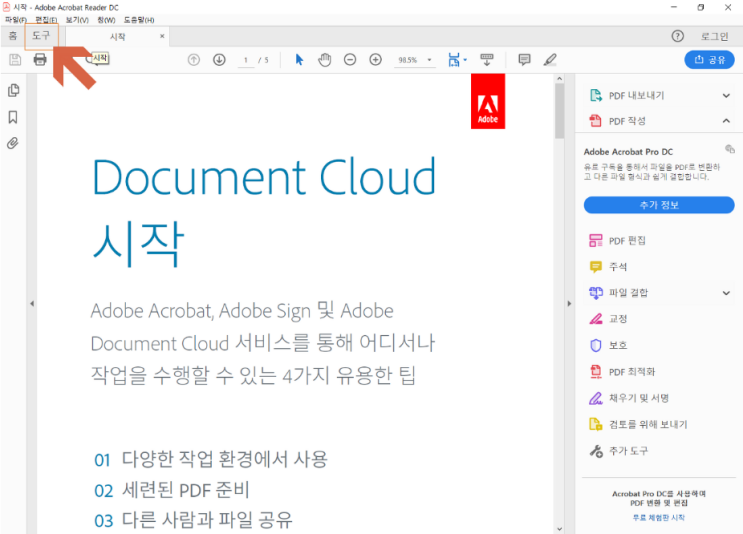Zoom in with the plus icon
743x534 pixels.
point(375,60)
